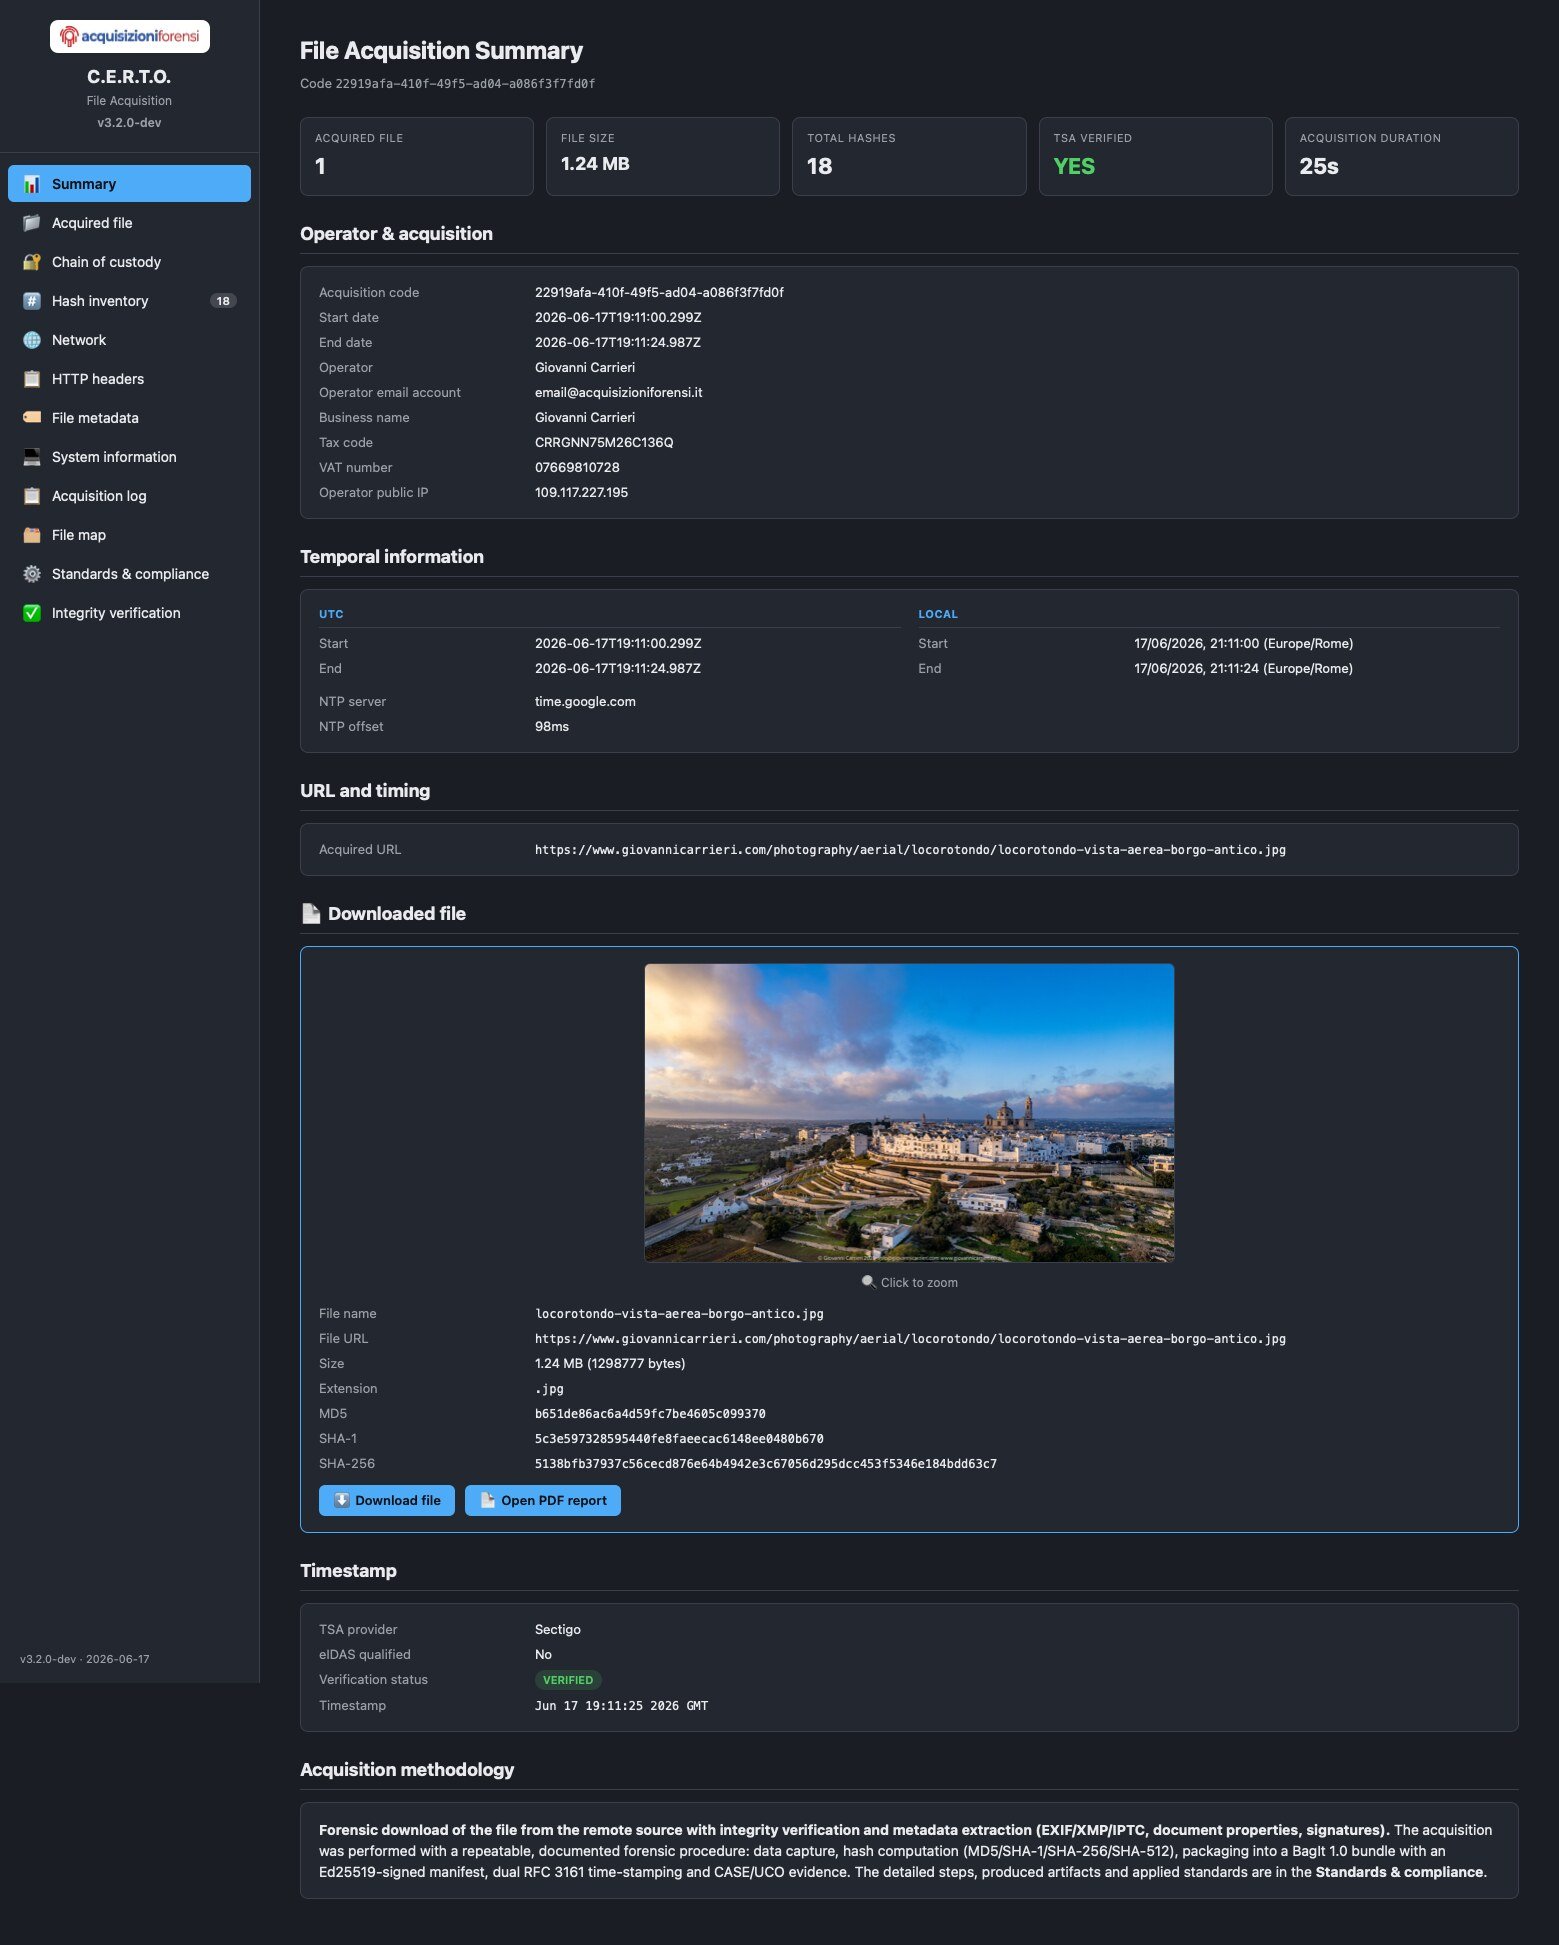Click the Standards & compliance gear icon

tap(32, 574)
